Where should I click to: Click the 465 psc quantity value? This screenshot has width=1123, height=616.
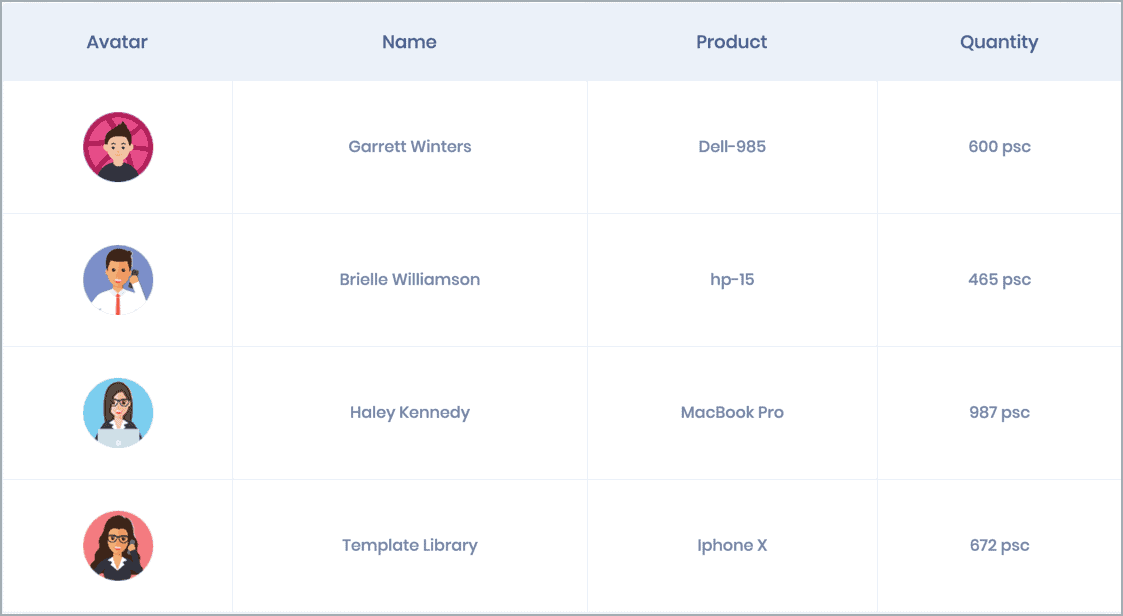click(999, 280)
